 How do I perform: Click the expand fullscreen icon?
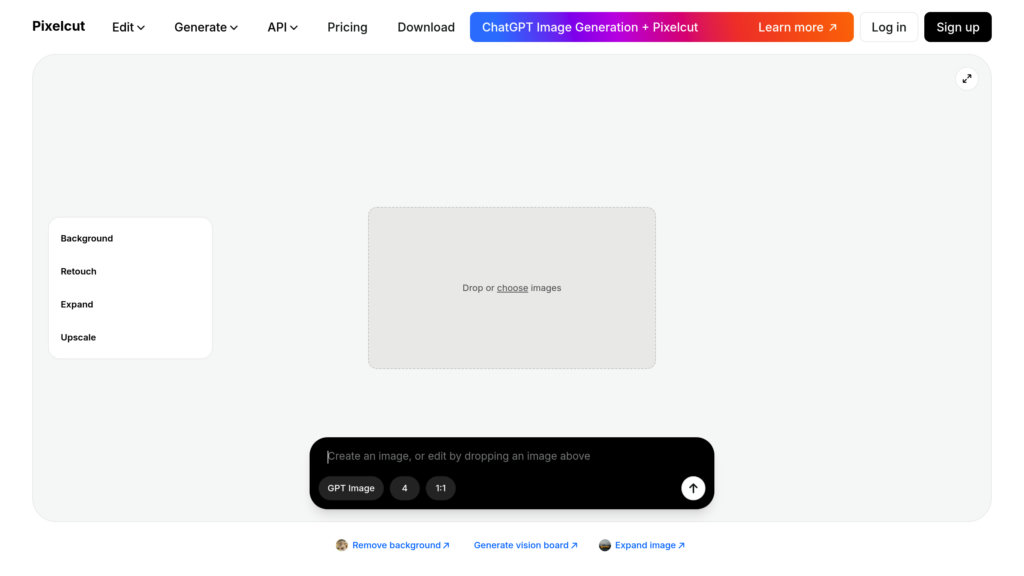pyautogui.click(x=966, y=78)
